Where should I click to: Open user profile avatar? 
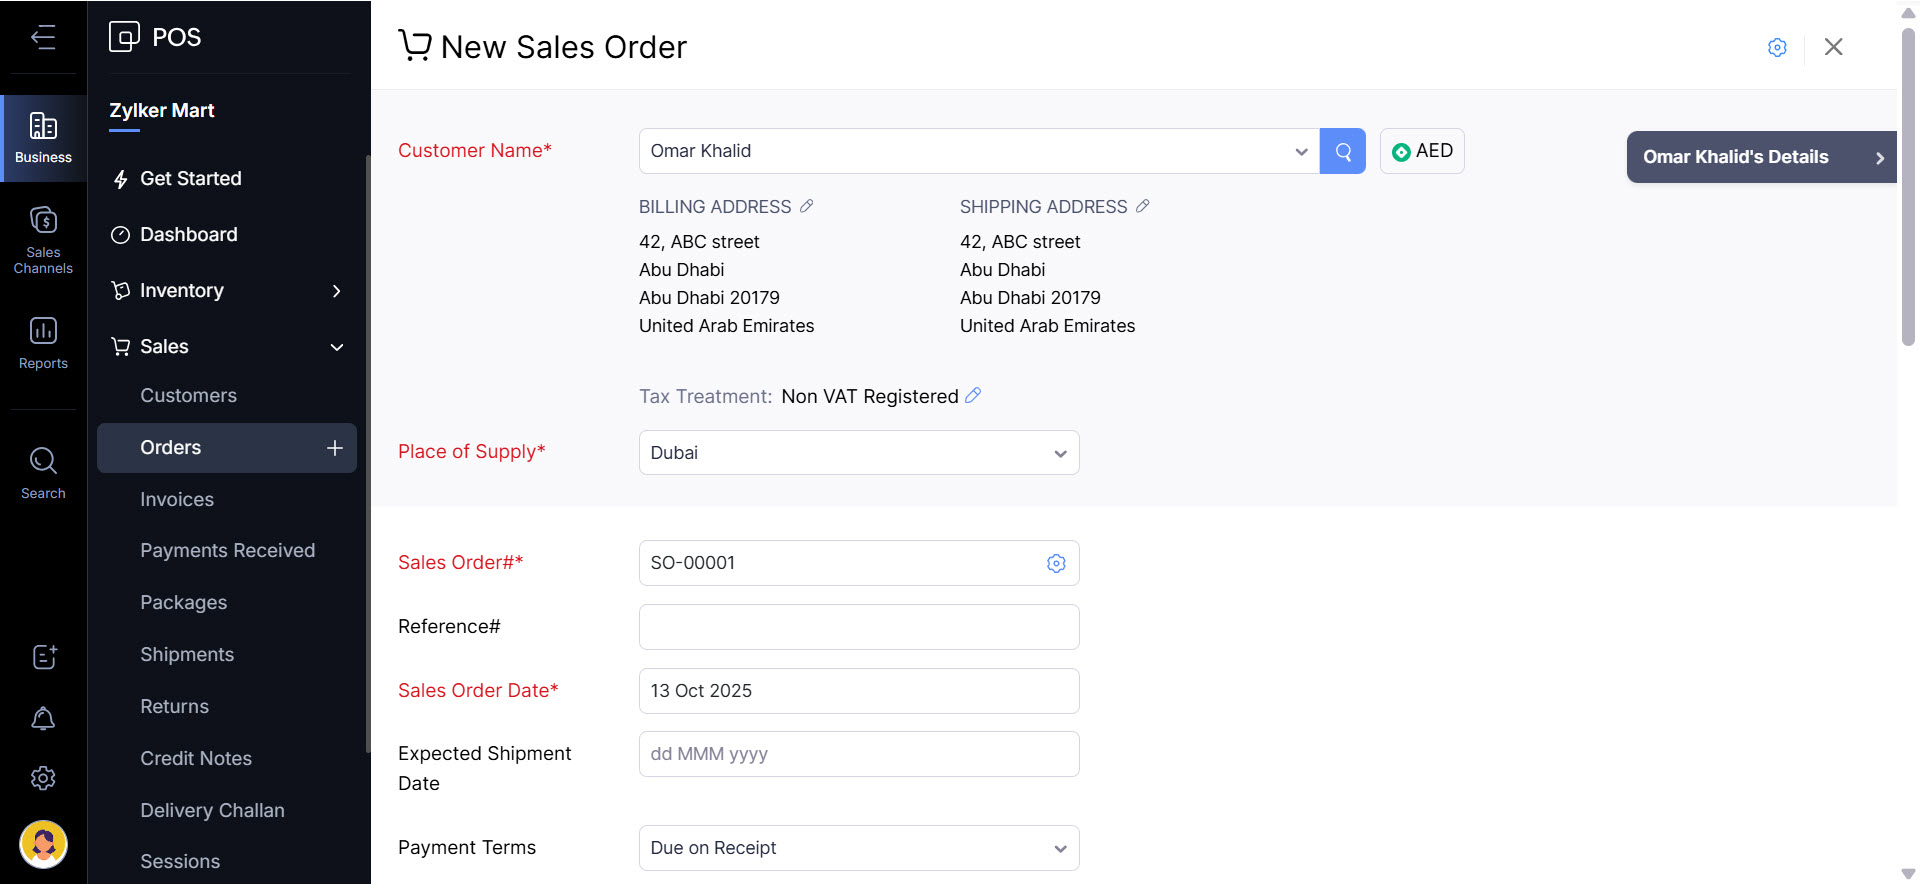point(43,844)
